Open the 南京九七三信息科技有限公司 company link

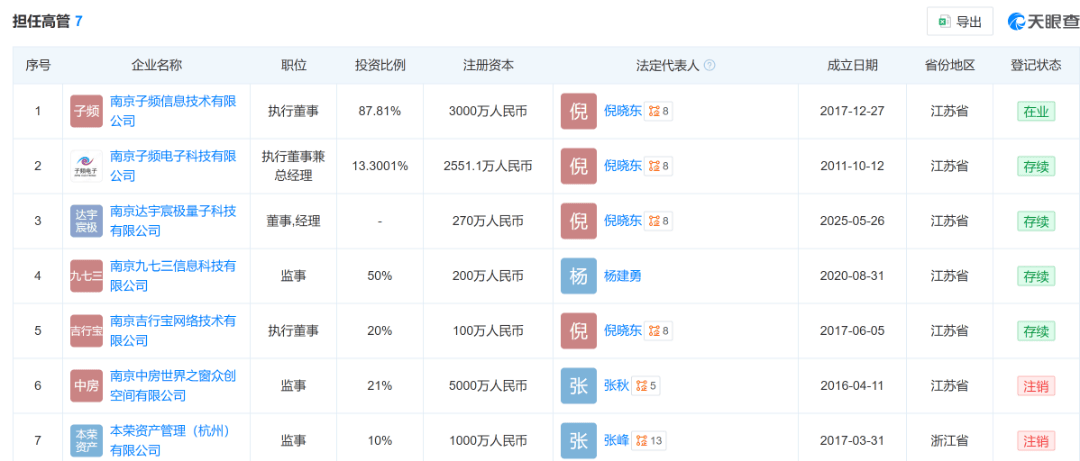(173, 276)
